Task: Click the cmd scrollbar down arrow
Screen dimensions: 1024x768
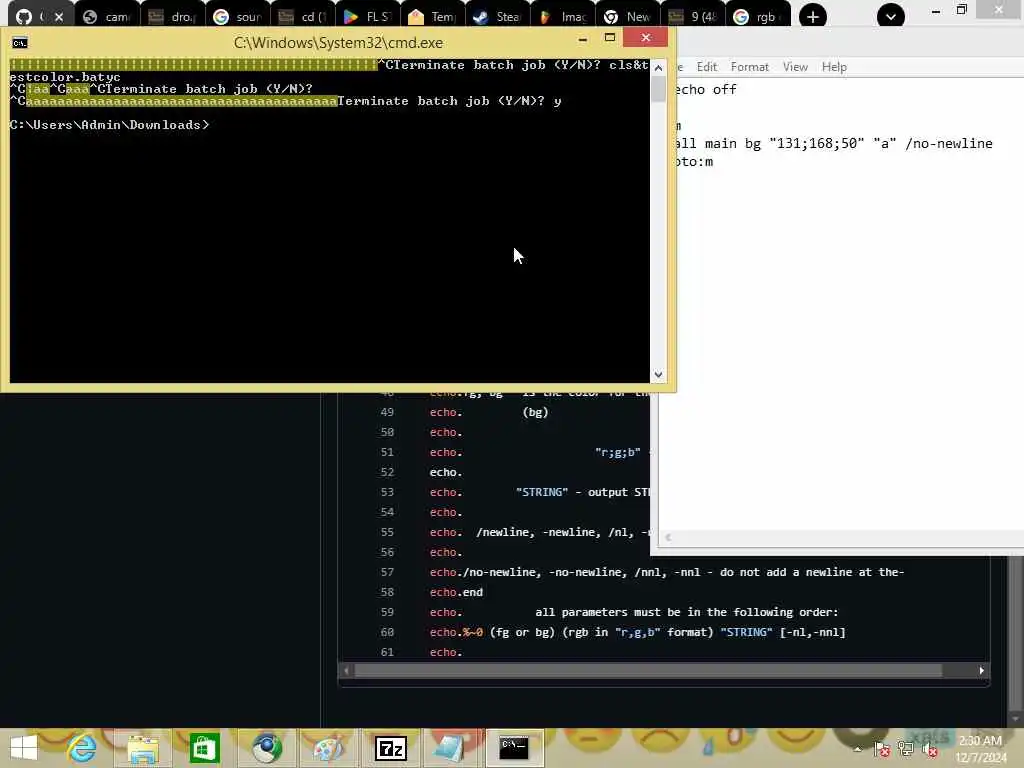Action: click(x=658, y=375)
